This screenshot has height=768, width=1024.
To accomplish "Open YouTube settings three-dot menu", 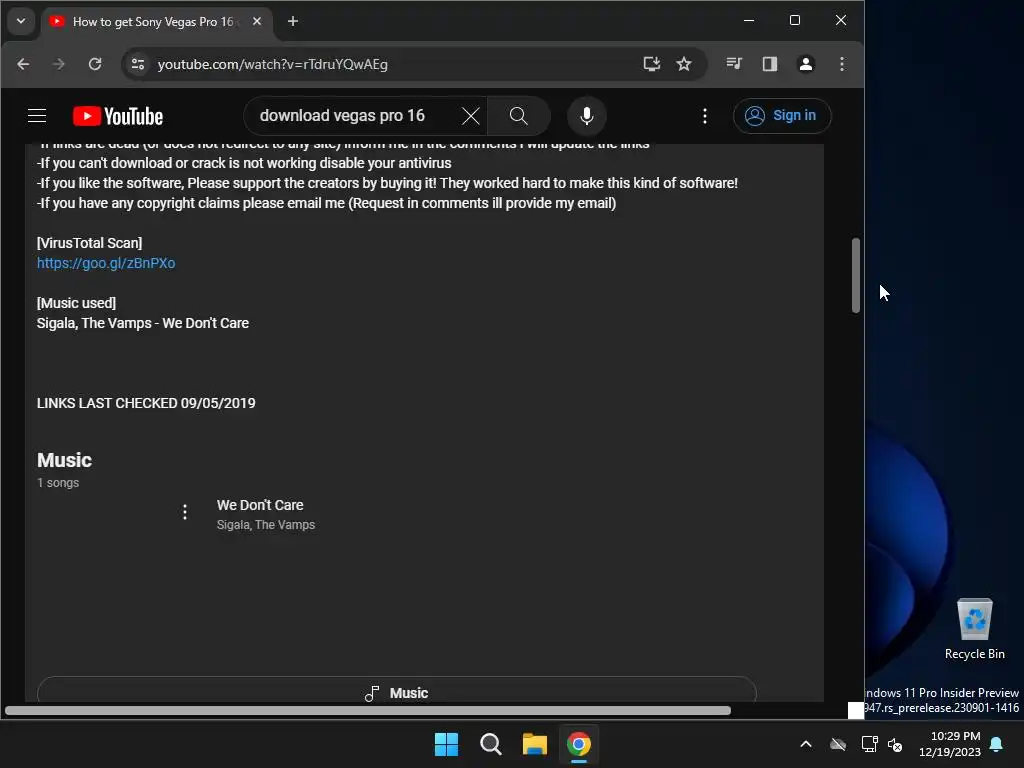I will tap(705, 116).
